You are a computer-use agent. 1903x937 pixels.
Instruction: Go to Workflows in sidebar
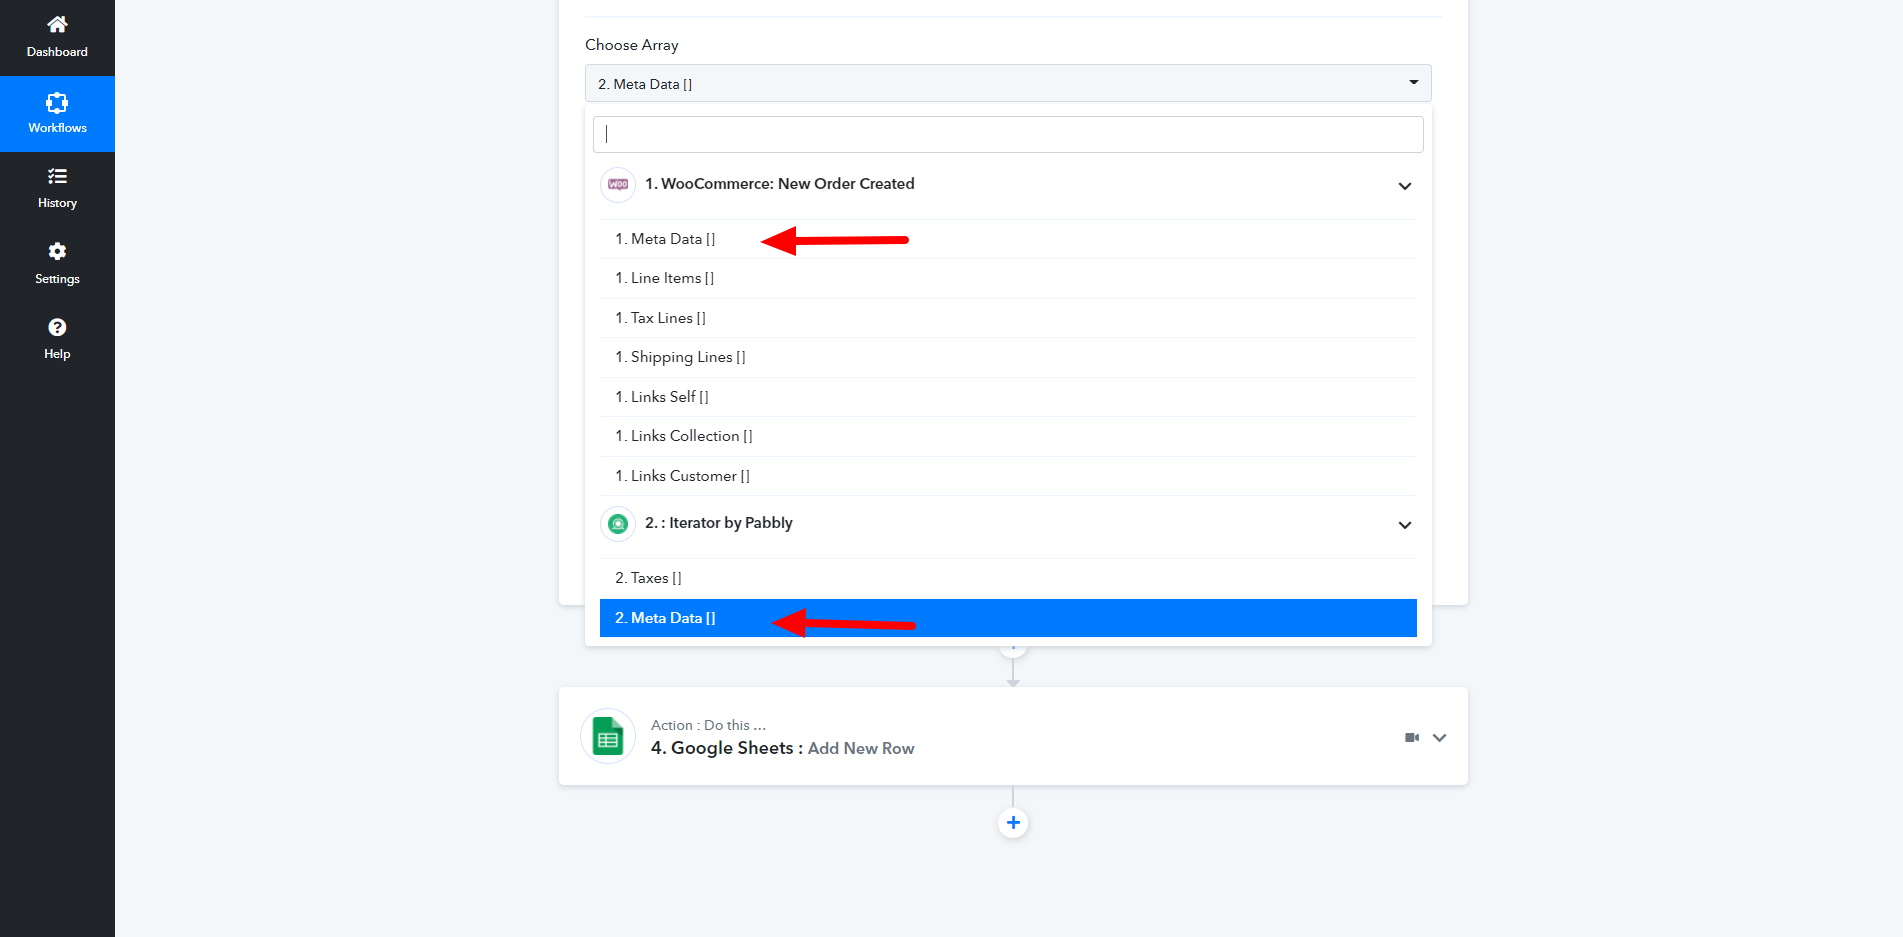[57, 114]
